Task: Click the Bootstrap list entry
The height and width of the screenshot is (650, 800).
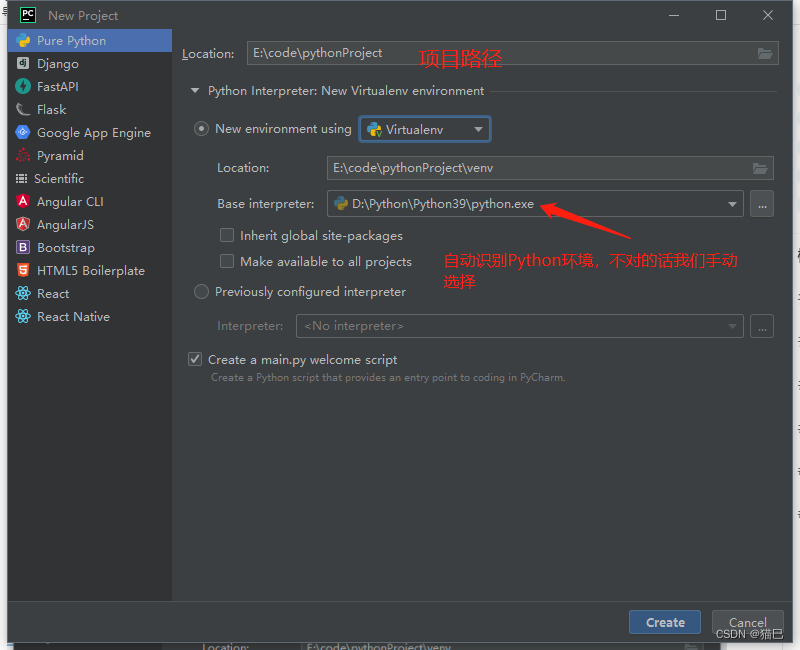Action: pyautogui.click(x=90, y=247)
